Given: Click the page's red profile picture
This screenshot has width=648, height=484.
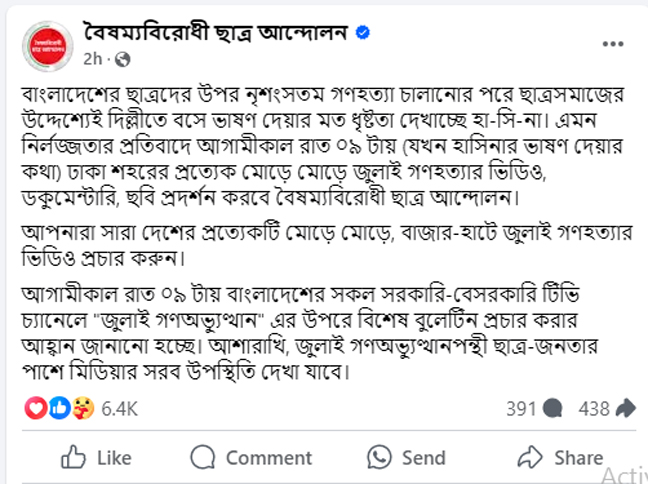Looking at the screenshot, I should tap(48, 46).
